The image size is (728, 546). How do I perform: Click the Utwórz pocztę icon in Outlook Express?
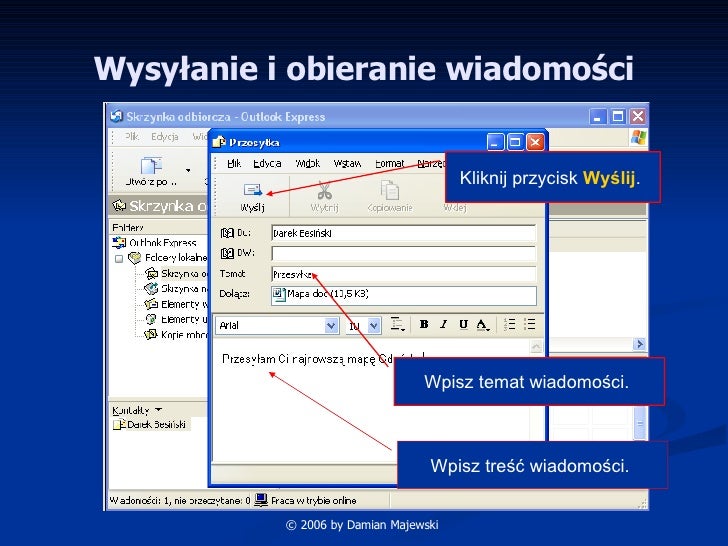pos(151,166)
